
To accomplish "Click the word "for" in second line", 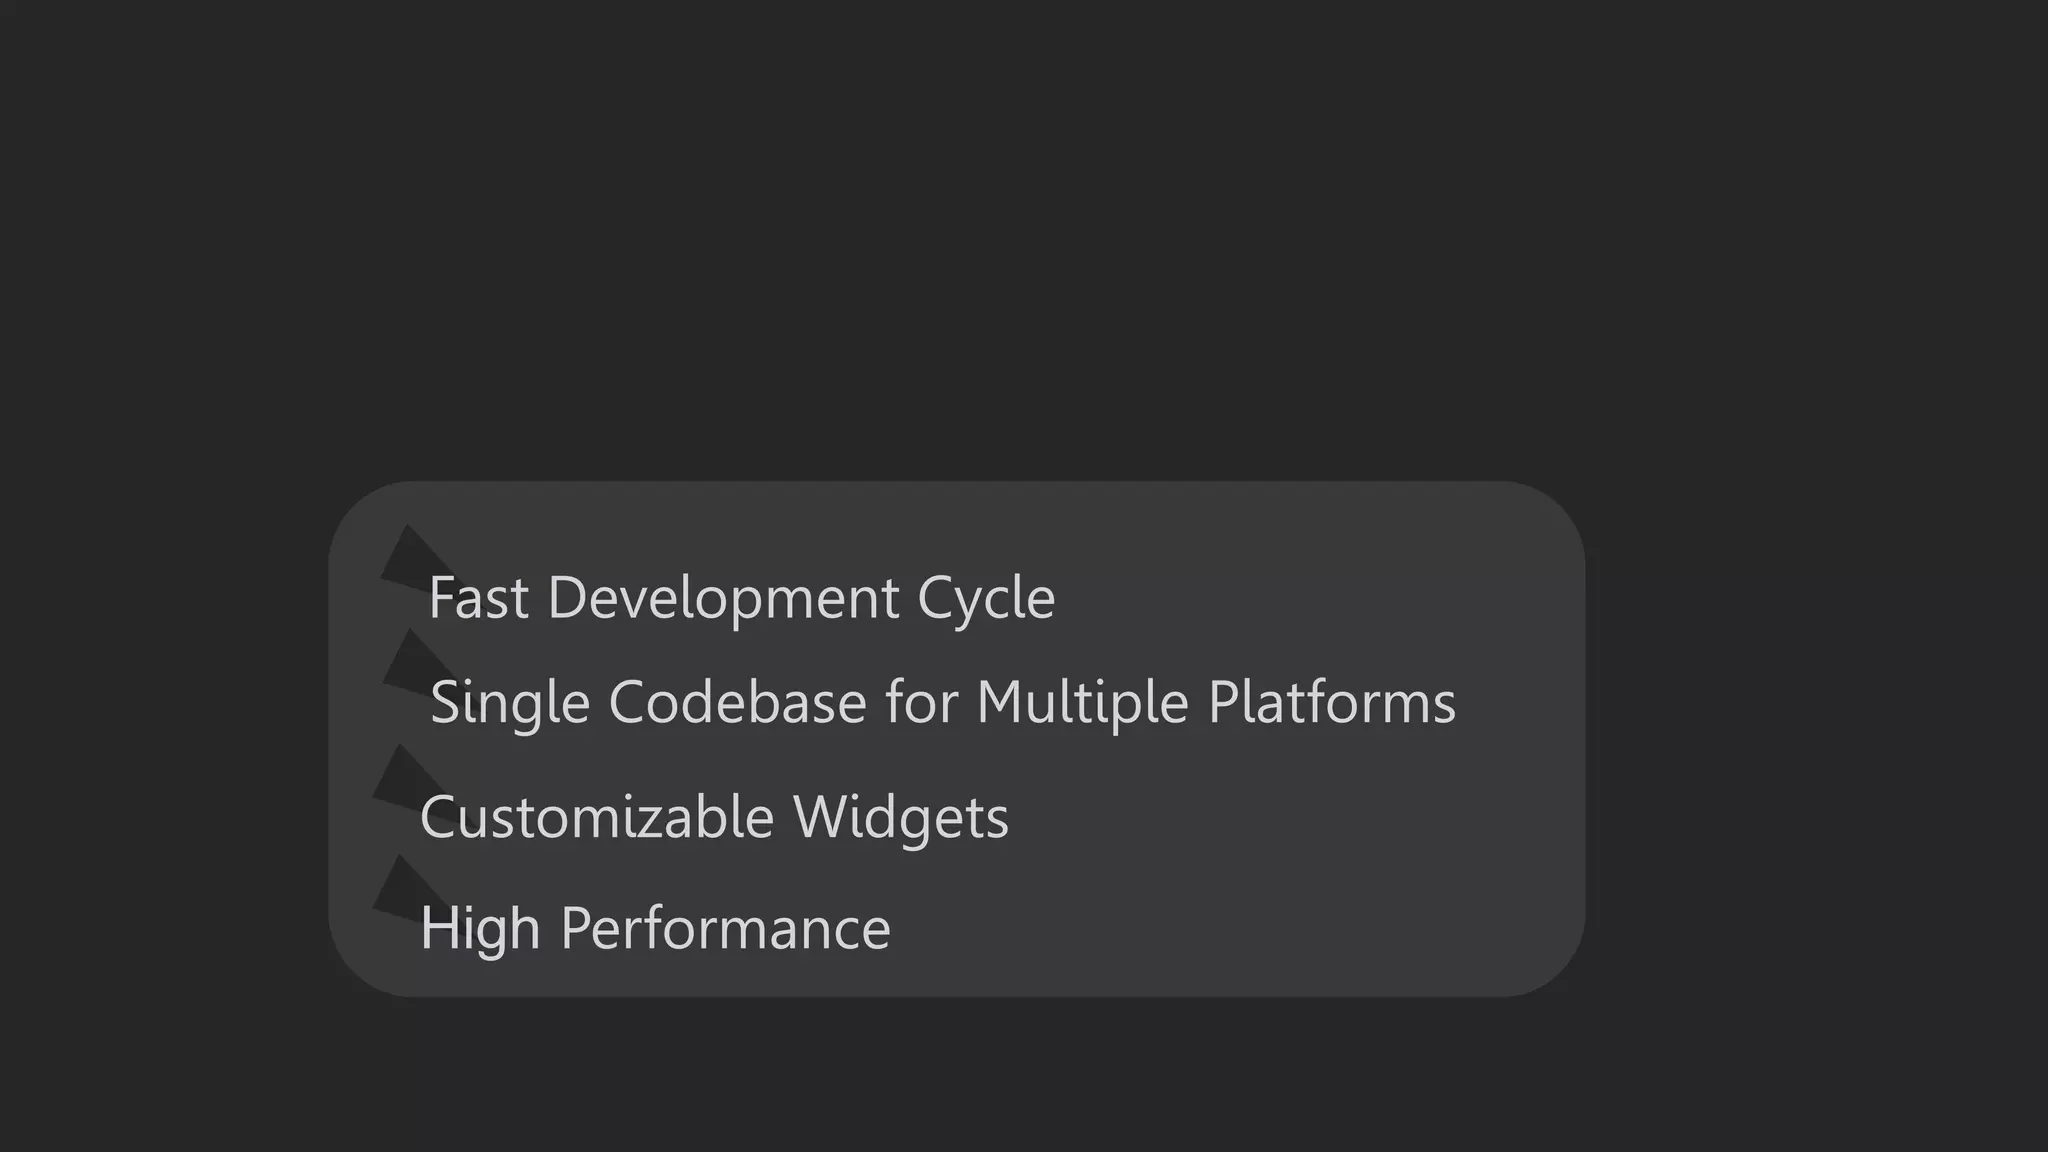I will tap(920, 702).
